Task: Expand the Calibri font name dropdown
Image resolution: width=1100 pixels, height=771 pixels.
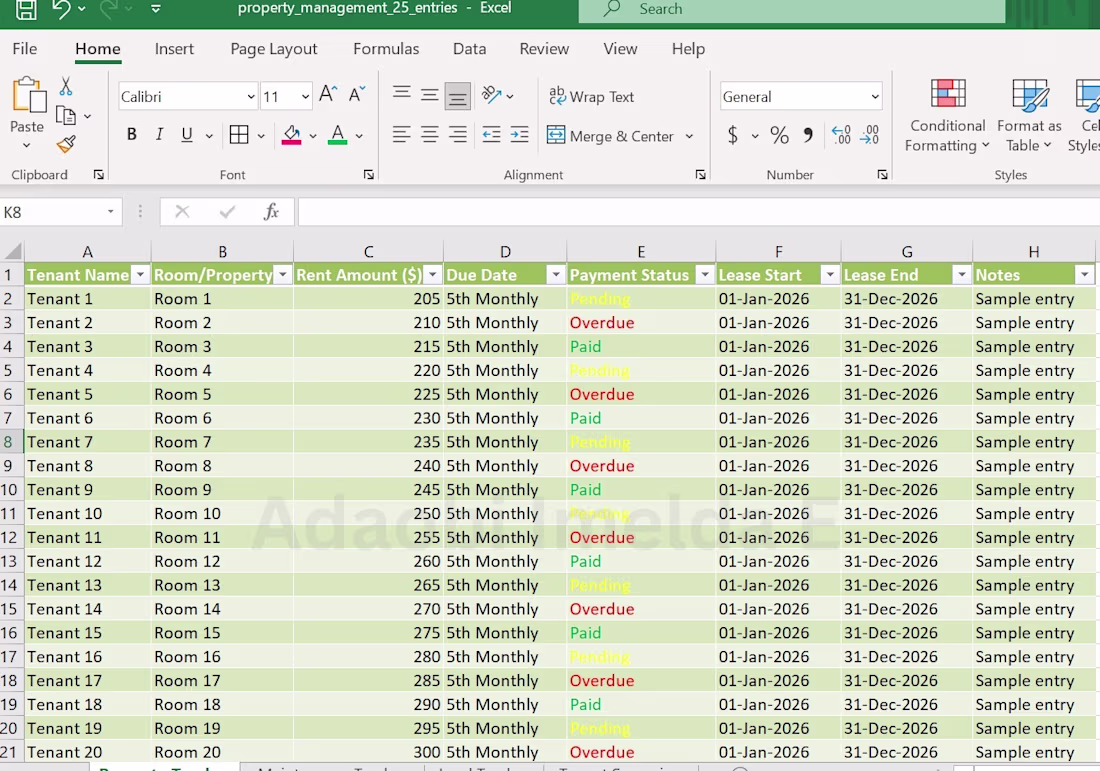Action: 250,97
